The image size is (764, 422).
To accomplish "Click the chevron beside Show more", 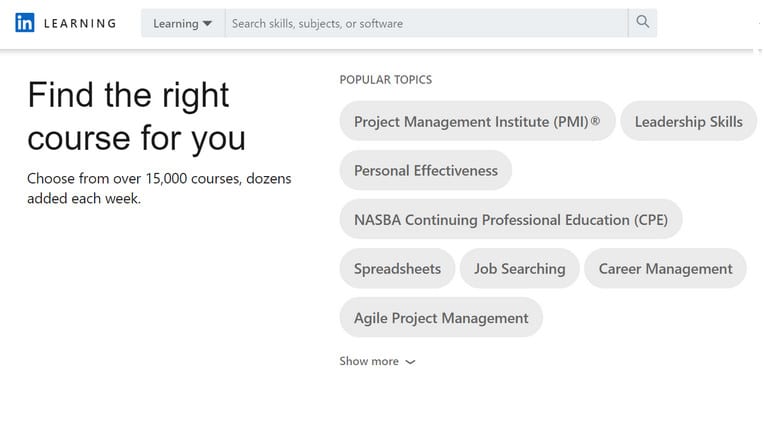I will point(410,362).
